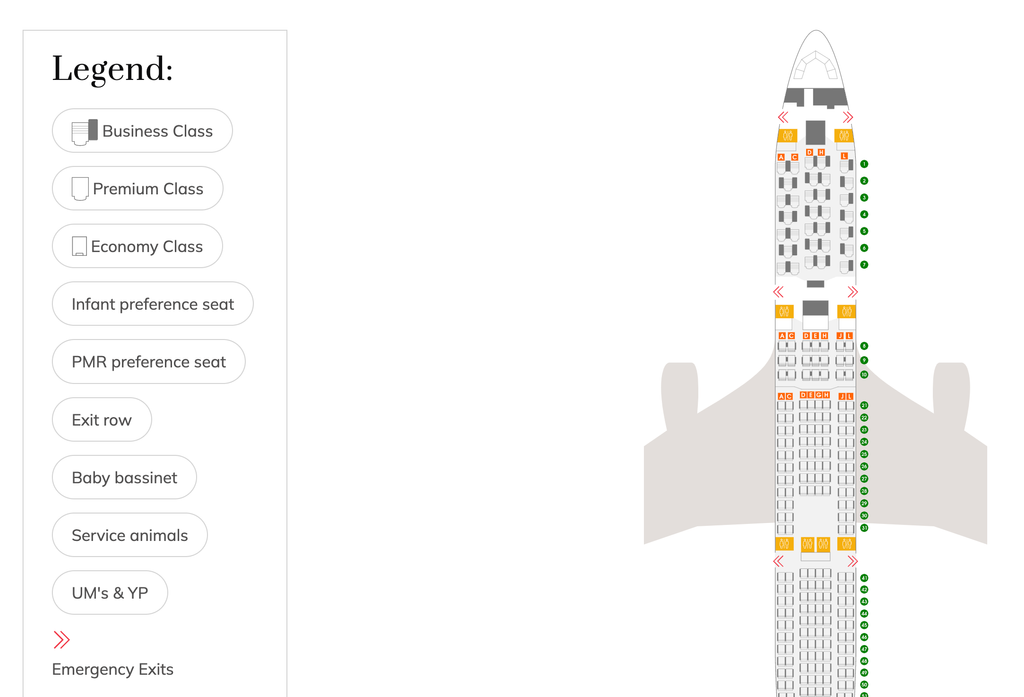The height and width of the screenshot is (697, 1024).
Task: Toggle the Economy Class legend pill
Action: (137, 246)
